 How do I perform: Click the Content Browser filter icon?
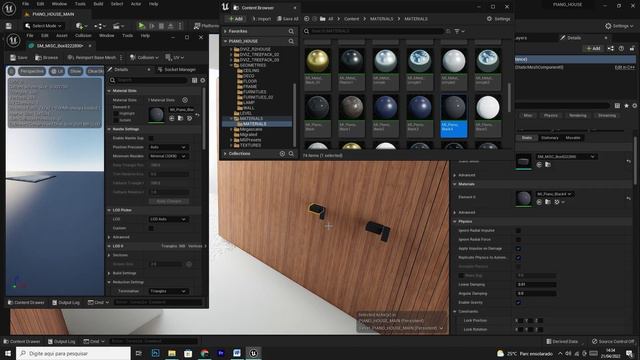(x=459, y=31)
